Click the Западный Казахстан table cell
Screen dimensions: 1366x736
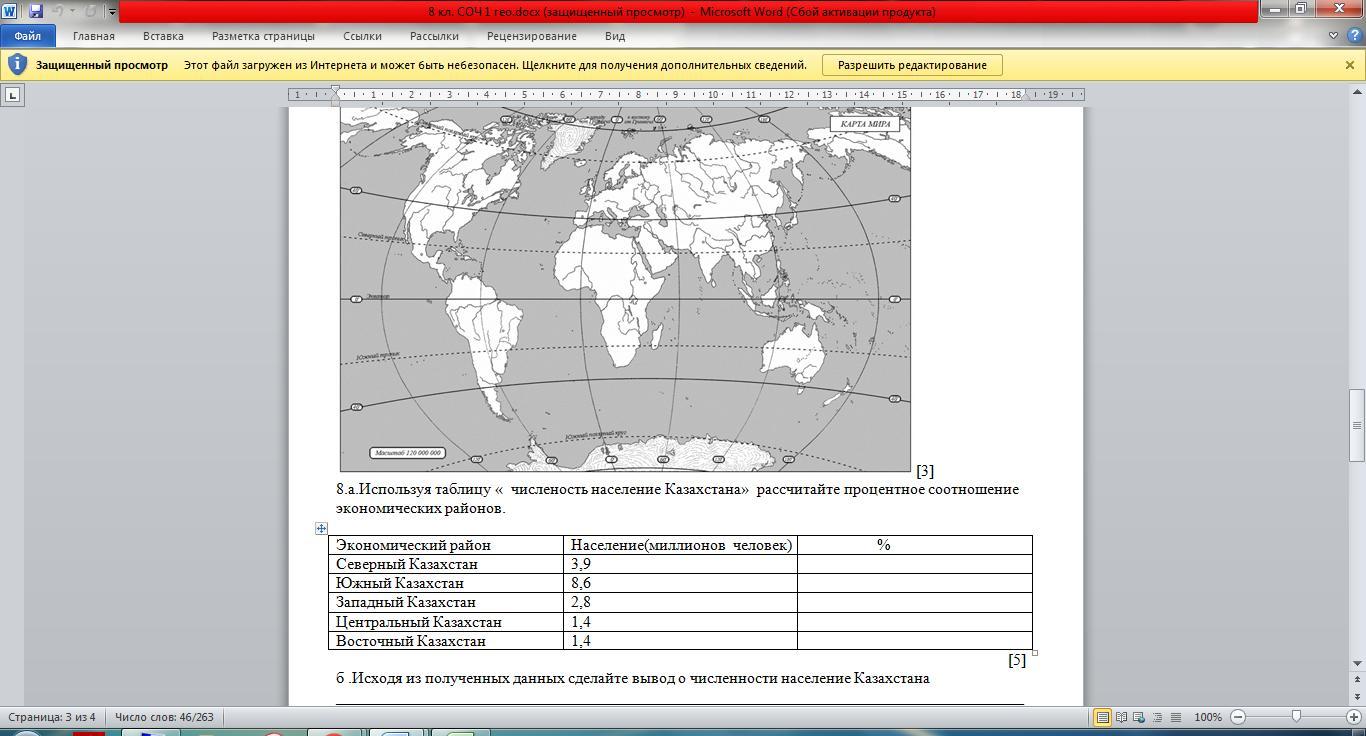446,602
